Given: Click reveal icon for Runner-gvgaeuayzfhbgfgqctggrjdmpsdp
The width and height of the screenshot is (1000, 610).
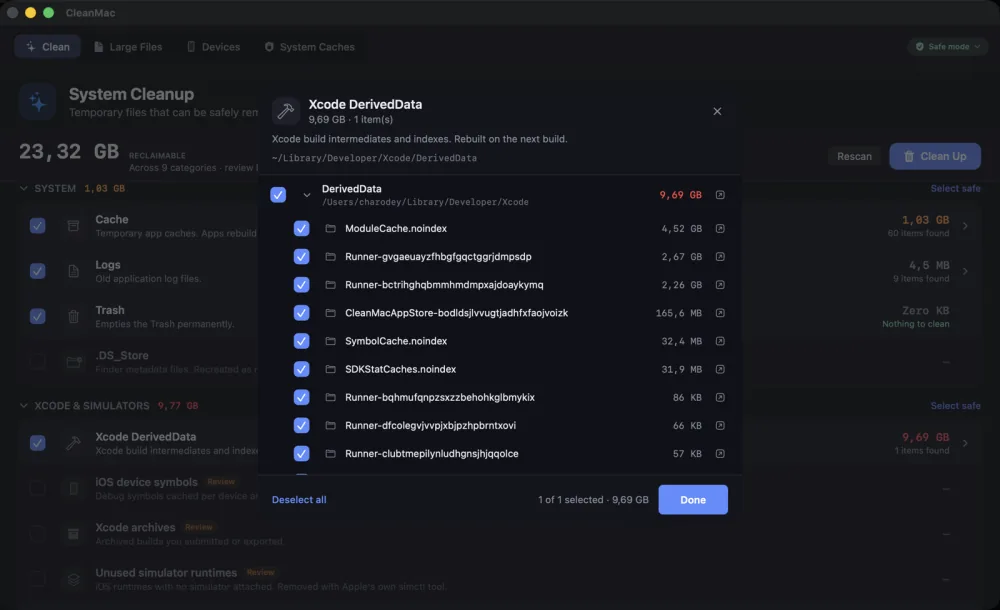Looking at the screenshot, I should 720,257.
